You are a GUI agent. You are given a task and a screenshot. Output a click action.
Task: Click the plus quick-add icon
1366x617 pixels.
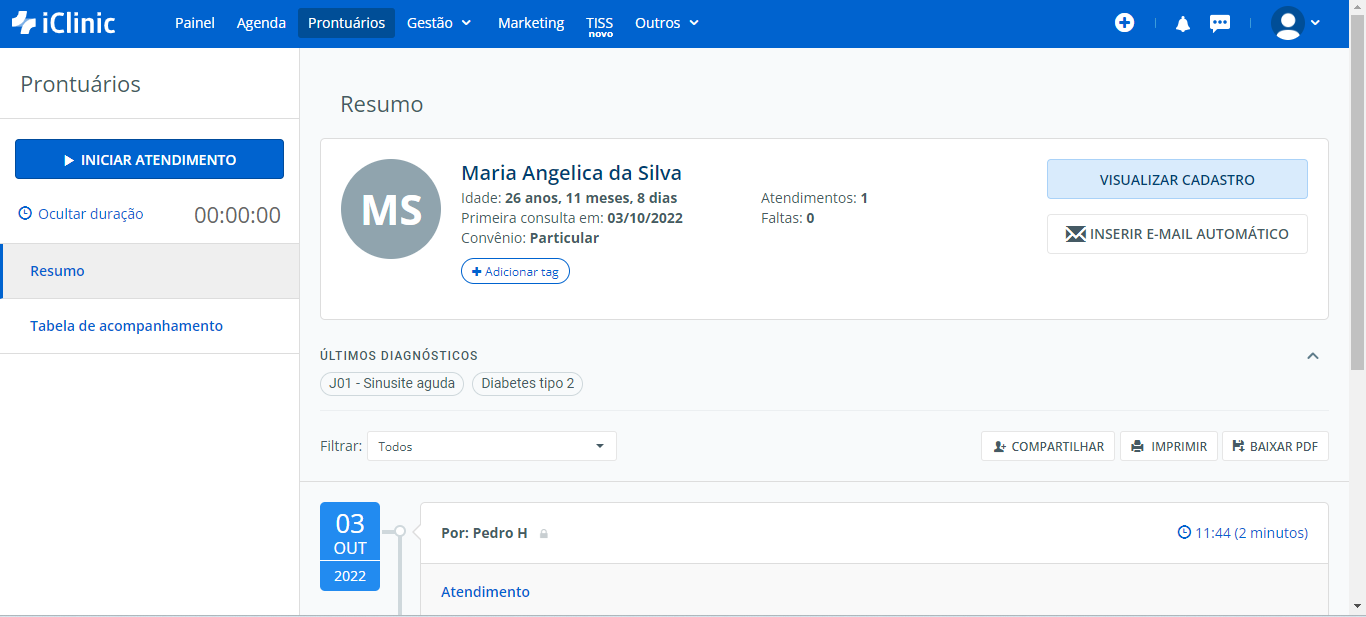click(1124, 23)
